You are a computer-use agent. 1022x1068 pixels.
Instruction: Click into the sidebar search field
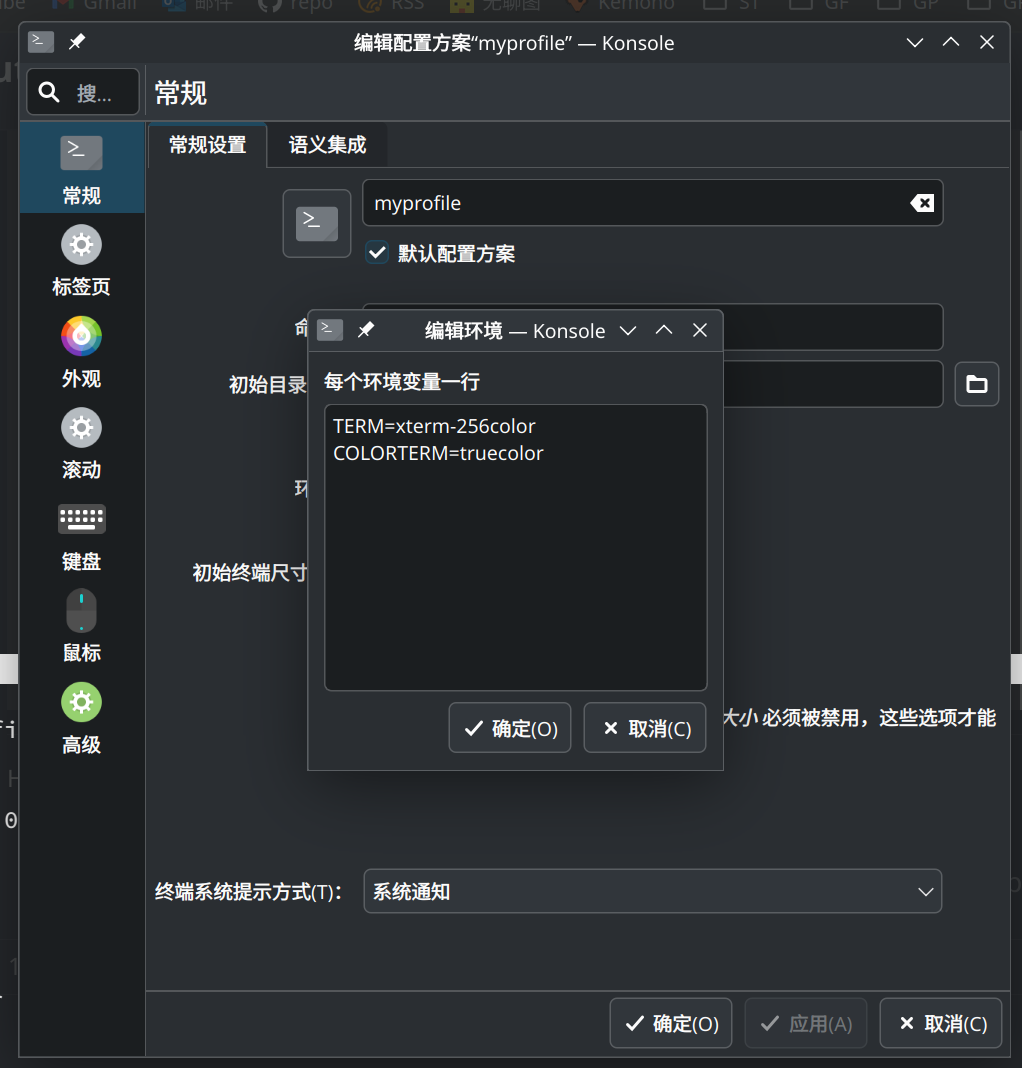(83, 92)
